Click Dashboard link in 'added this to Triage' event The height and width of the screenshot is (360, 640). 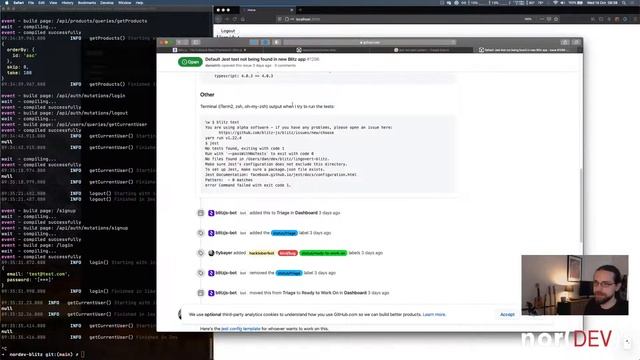tap(306, 213)
